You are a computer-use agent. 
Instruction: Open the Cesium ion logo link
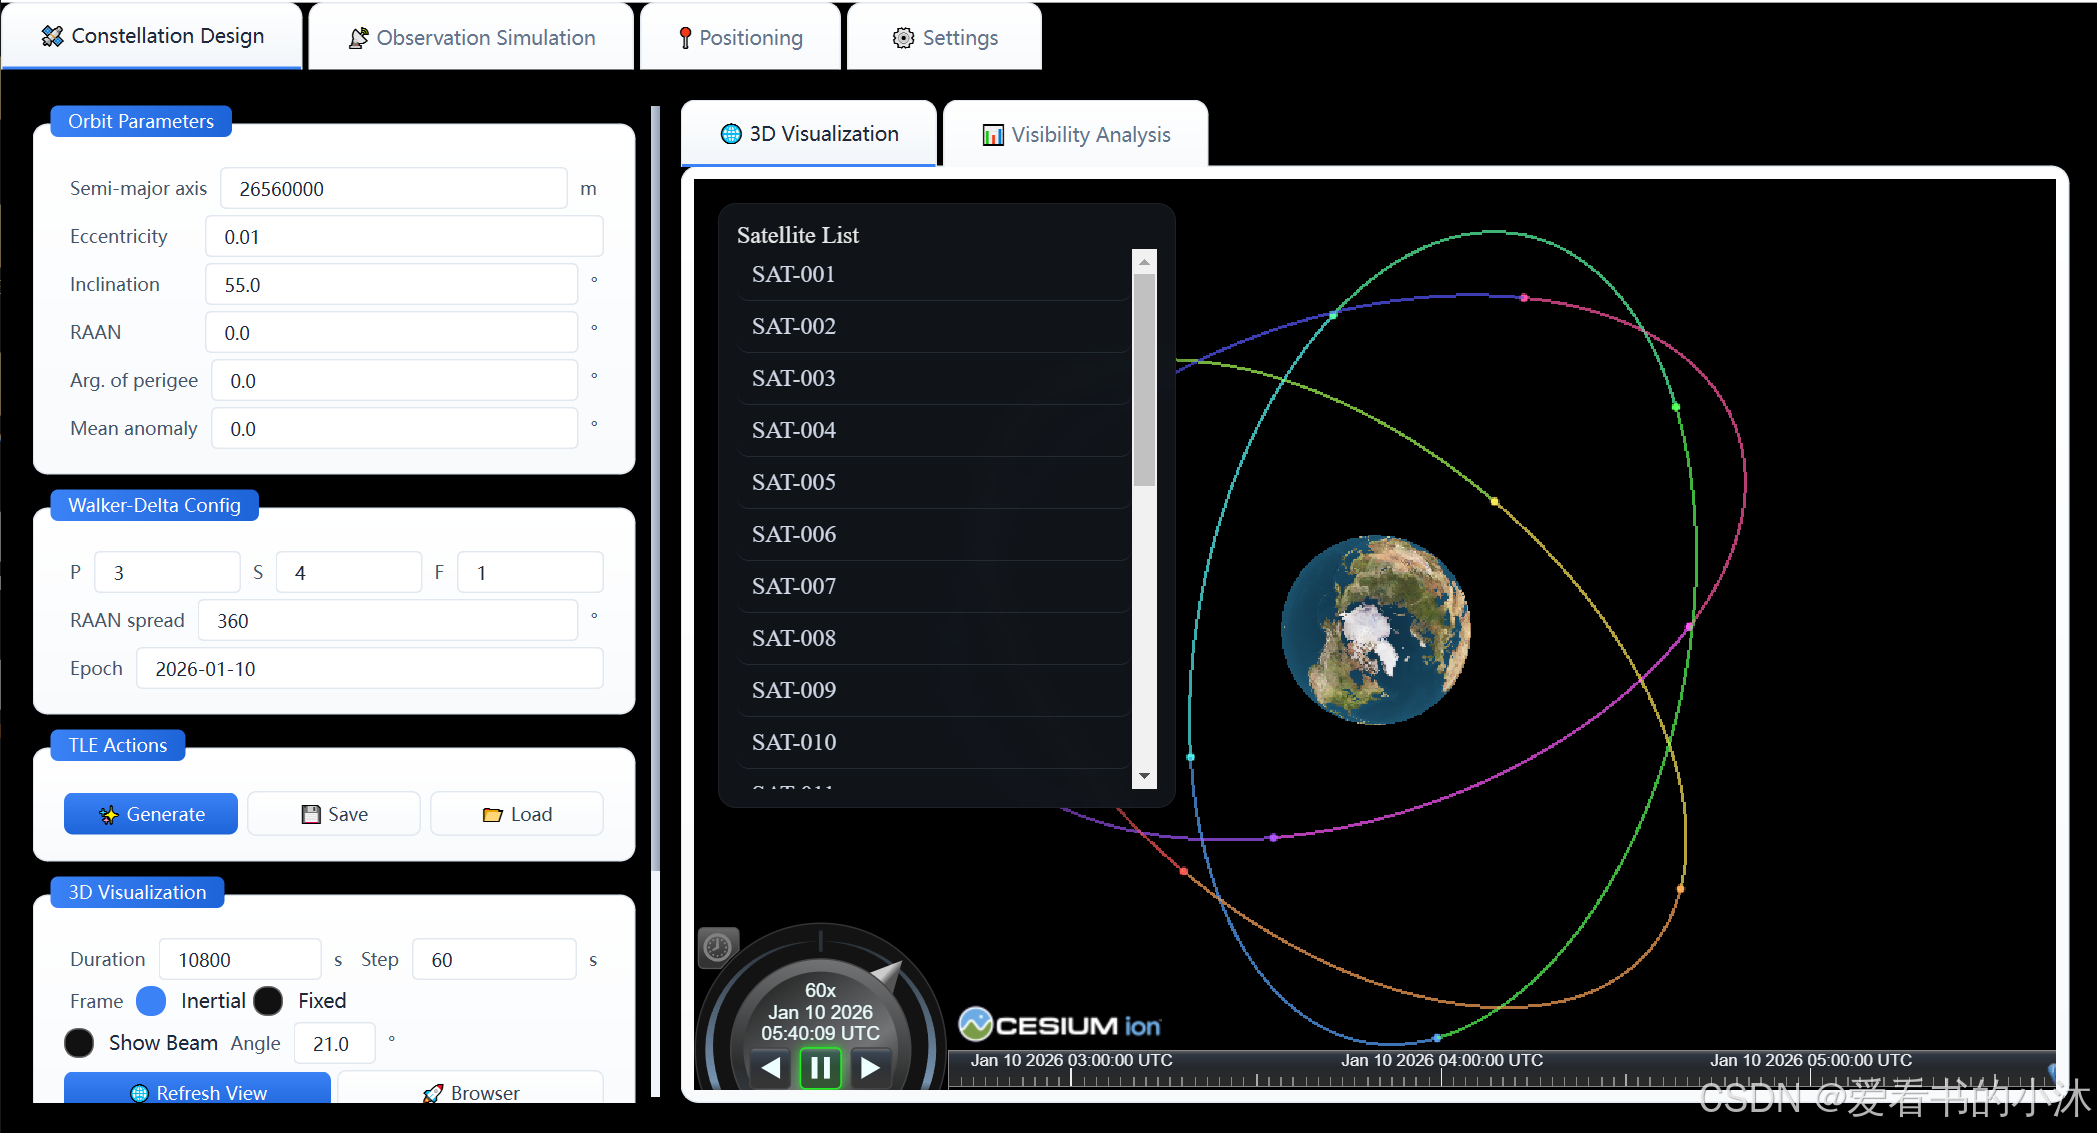click(1060, 1025)
